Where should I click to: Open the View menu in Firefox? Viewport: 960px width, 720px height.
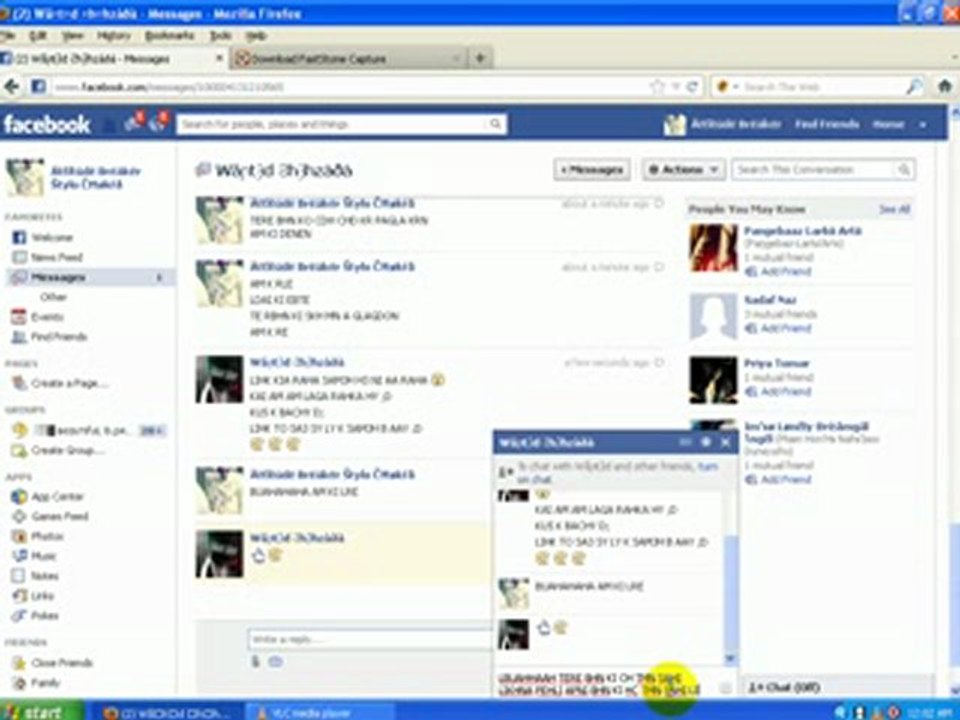coord(72,36)
